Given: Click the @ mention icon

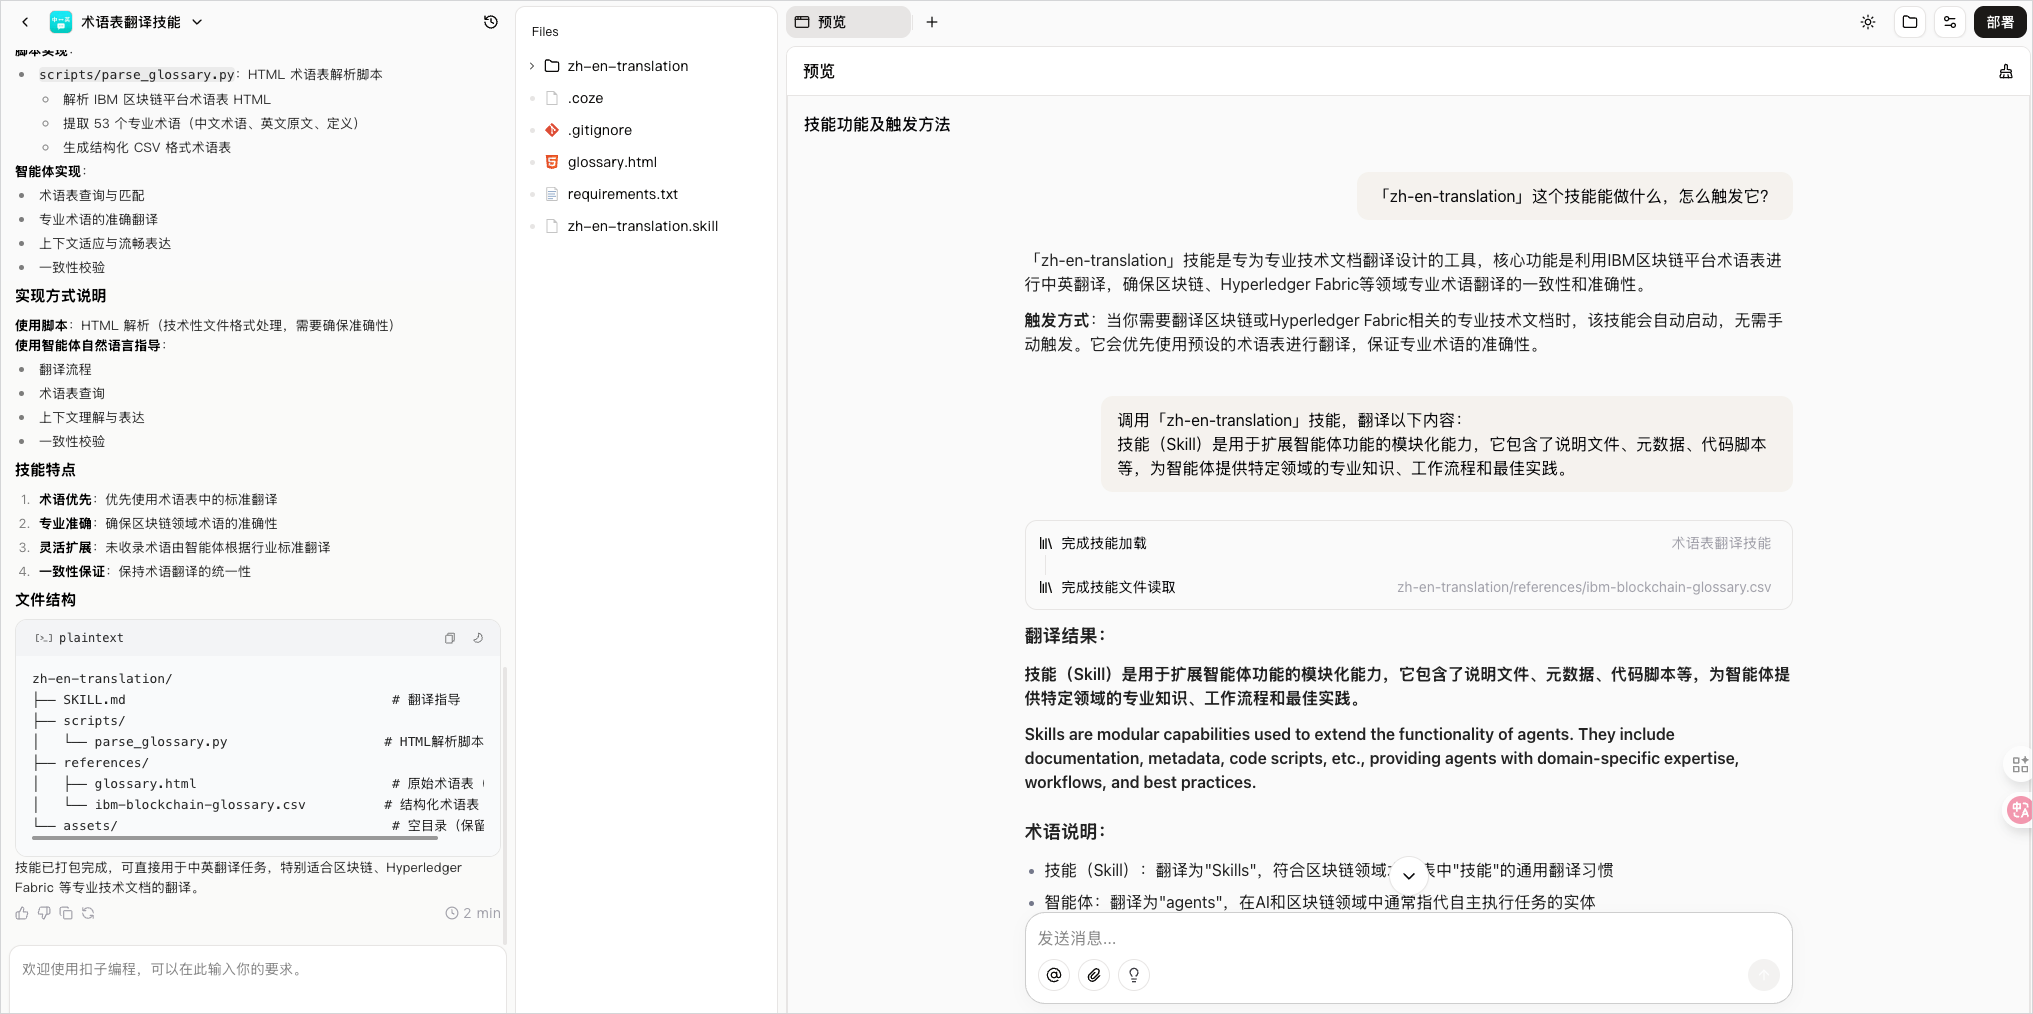Looking at the screenshot, I should 1054,975.
